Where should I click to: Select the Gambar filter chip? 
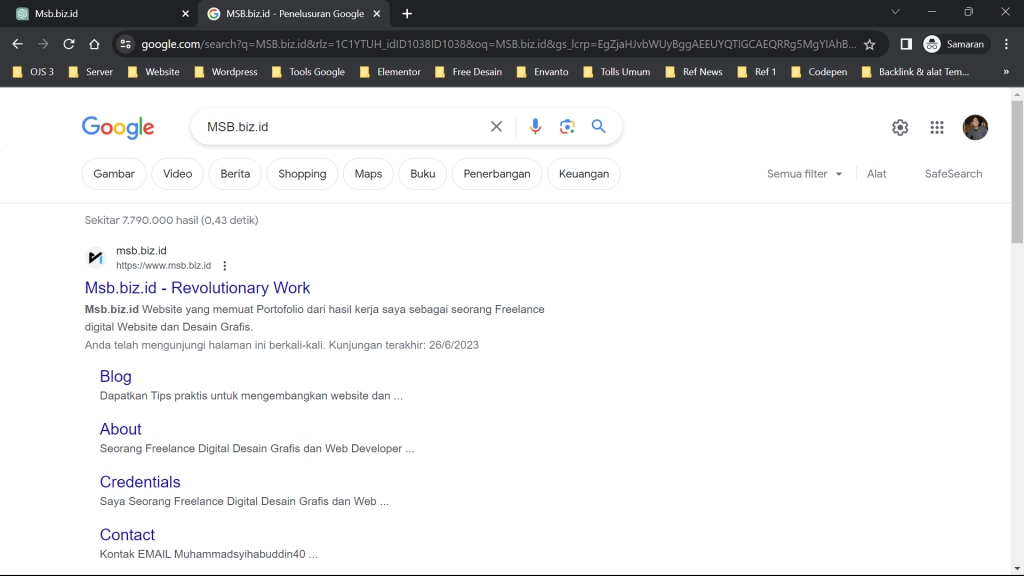(x=114, y=174)
